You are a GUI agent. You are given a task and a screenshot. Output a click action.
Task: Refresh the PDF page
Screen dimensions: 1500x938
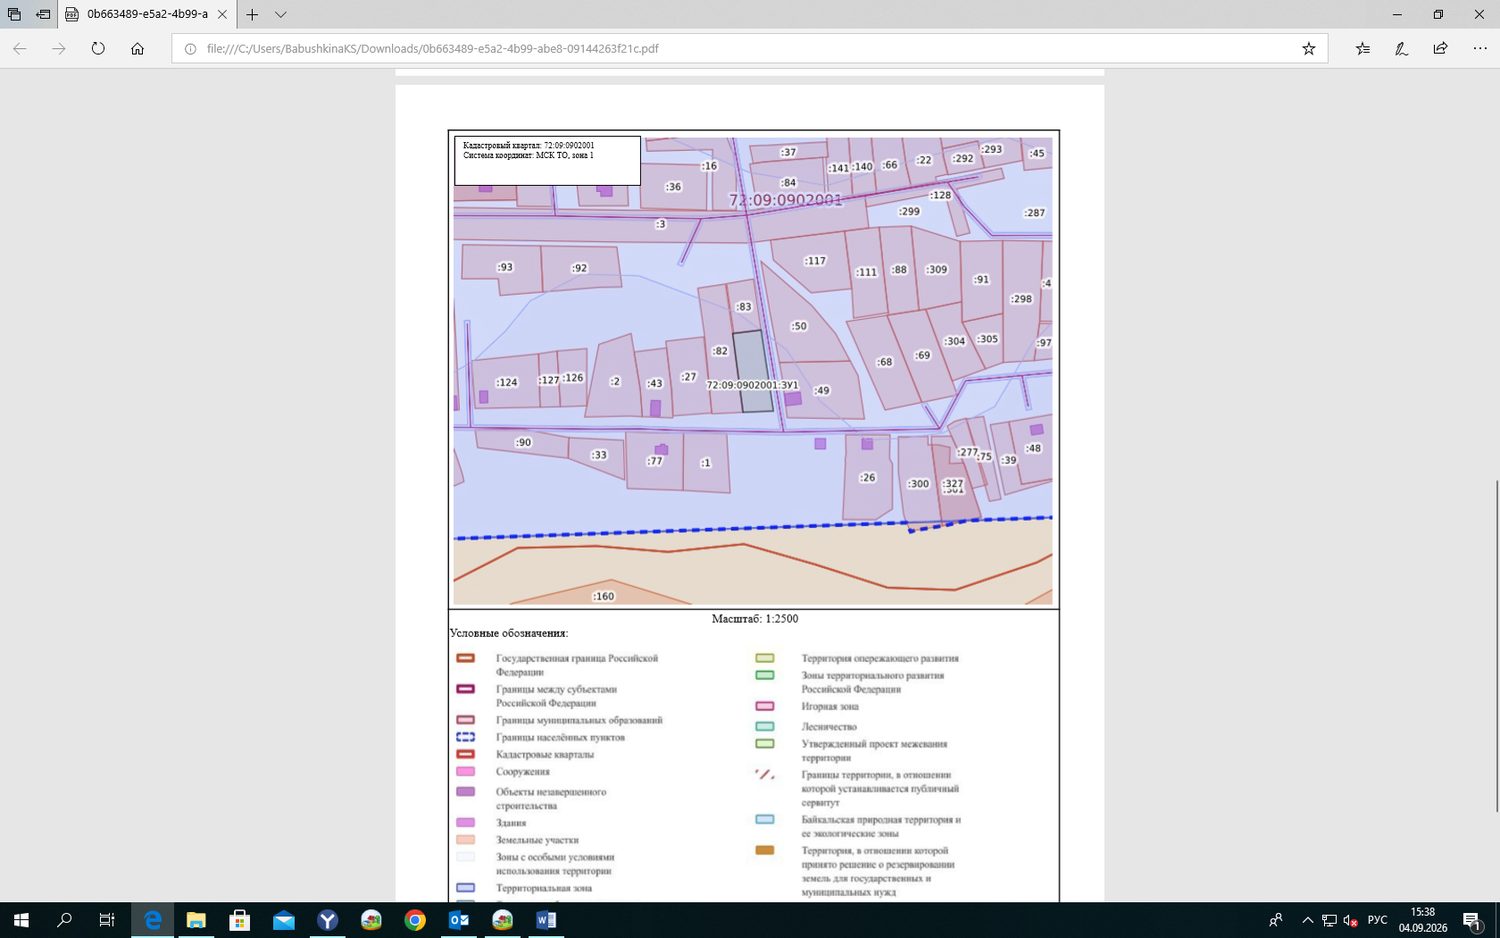98,48
